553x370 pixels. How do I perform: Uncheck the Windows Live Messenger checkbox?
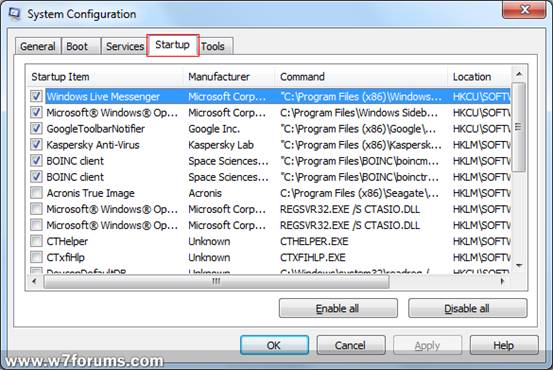click(x=36, y=96)
